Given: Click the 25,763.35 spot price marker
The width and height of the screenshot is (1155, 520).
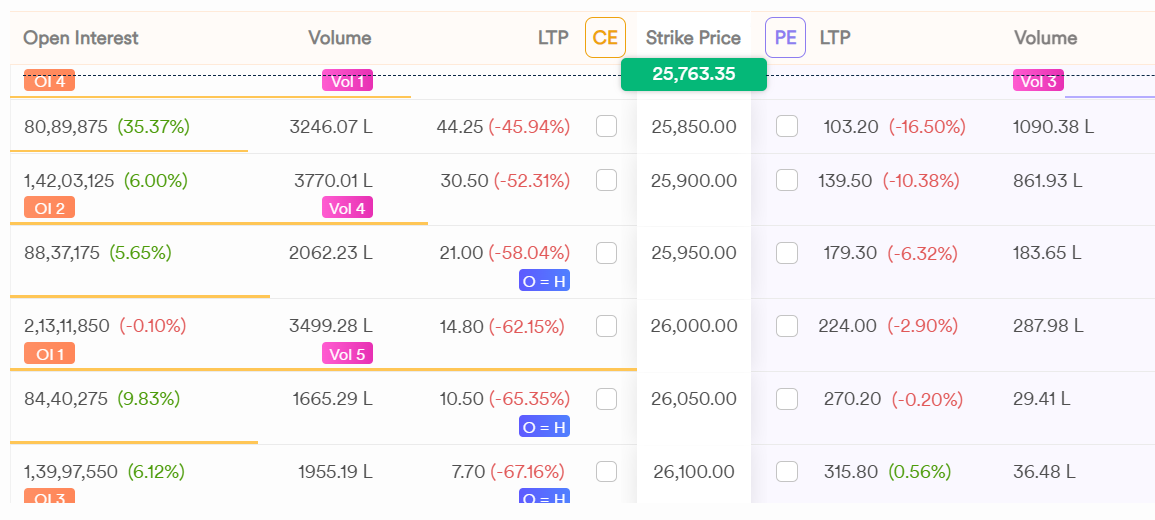Looking at the screenshot, I should pyautogui.click(x=693, y=74).
